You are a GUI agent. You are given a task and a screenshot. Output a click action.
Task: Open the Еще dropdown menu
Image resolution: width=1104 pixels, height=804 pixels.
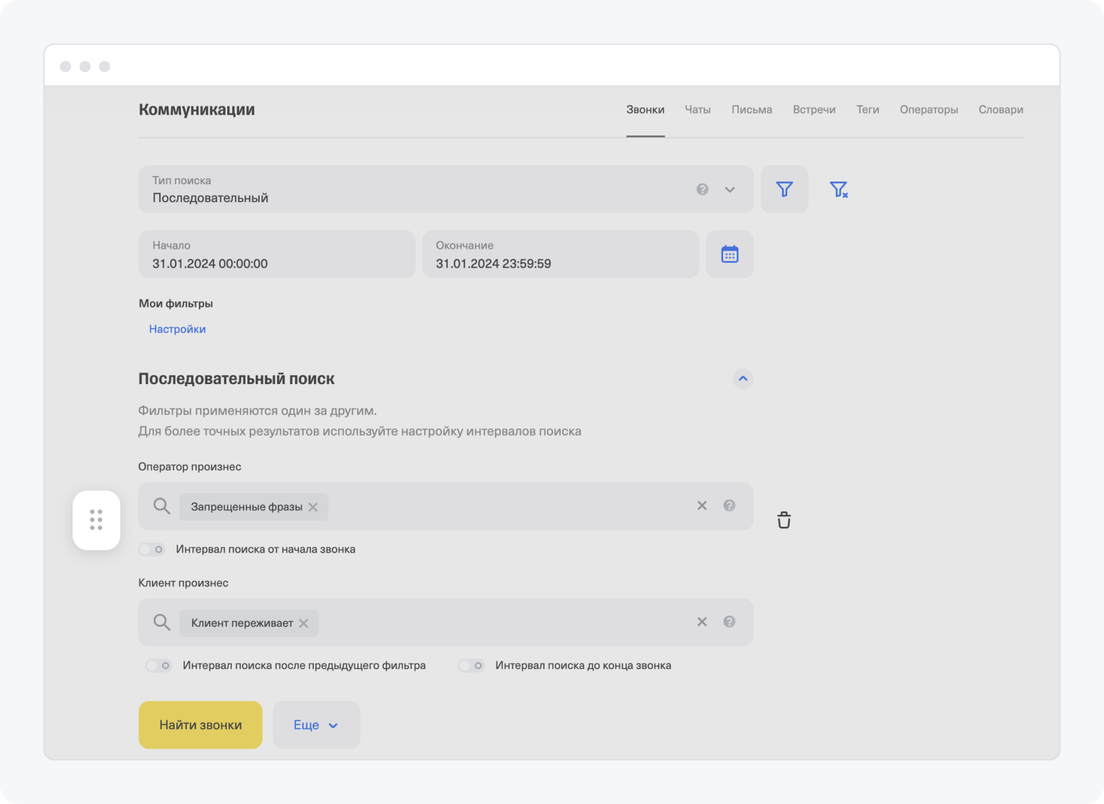point(316,724)
